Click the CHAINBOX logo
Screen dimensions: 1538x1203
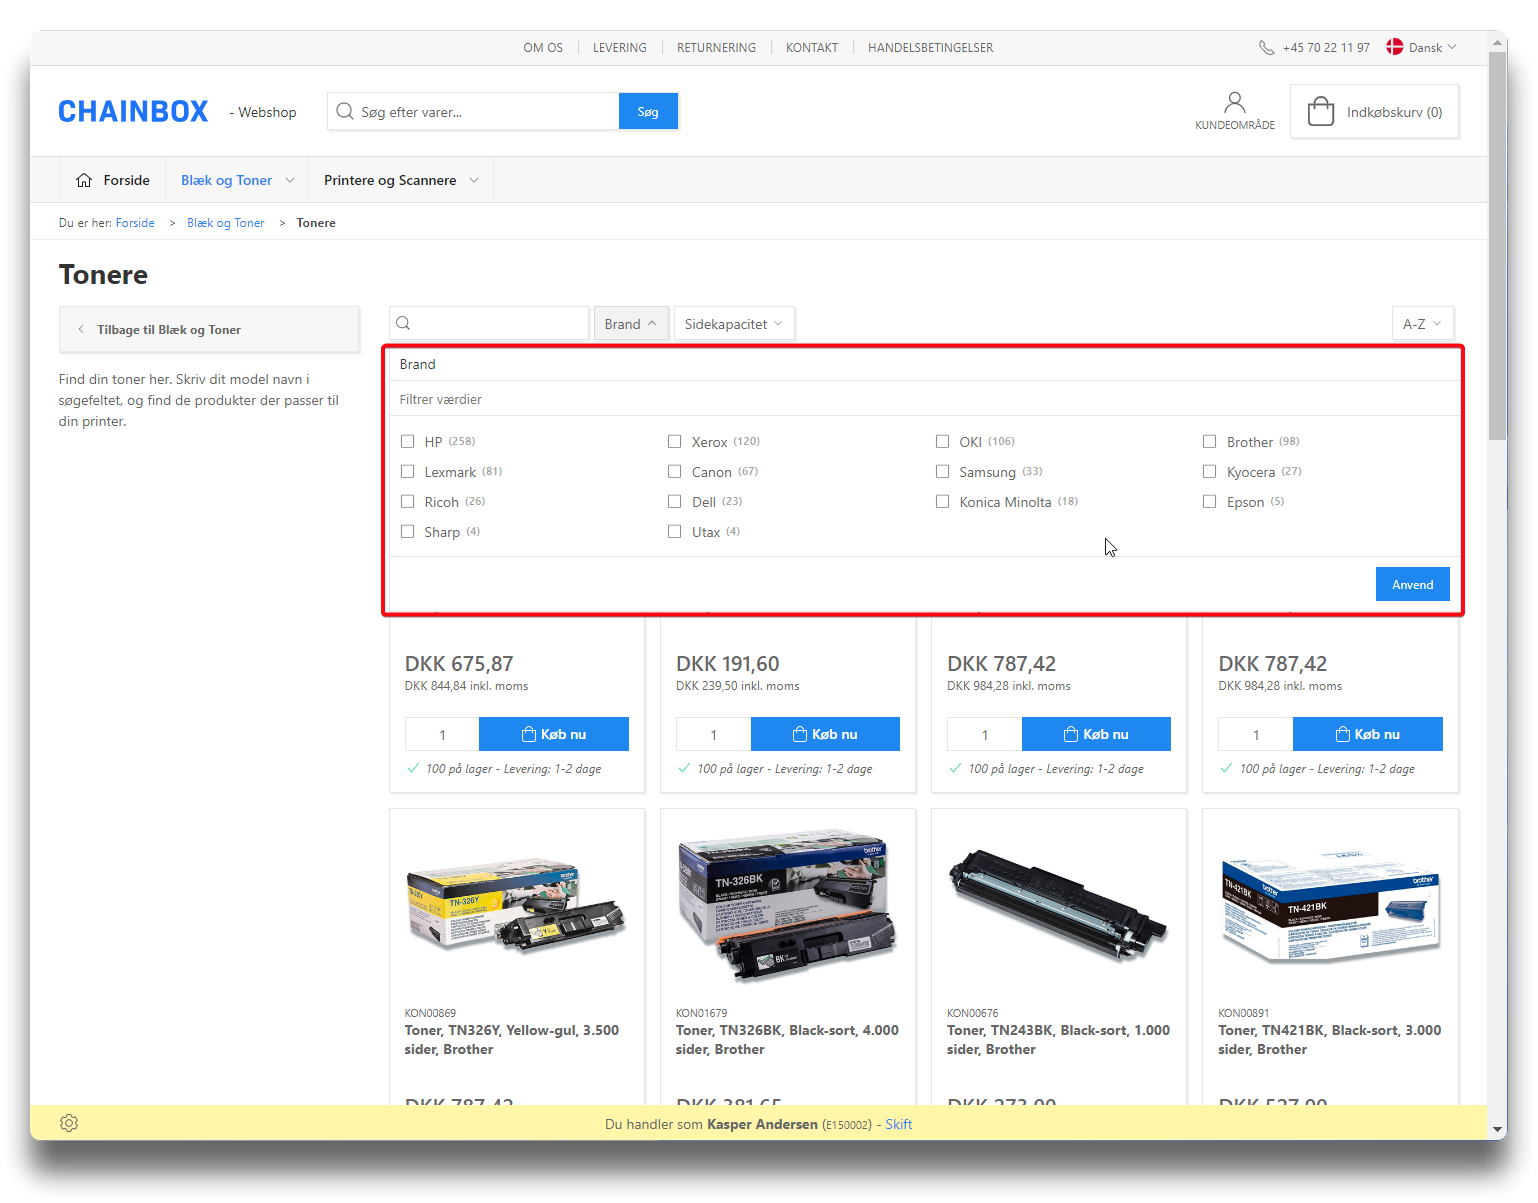[133, 111]
